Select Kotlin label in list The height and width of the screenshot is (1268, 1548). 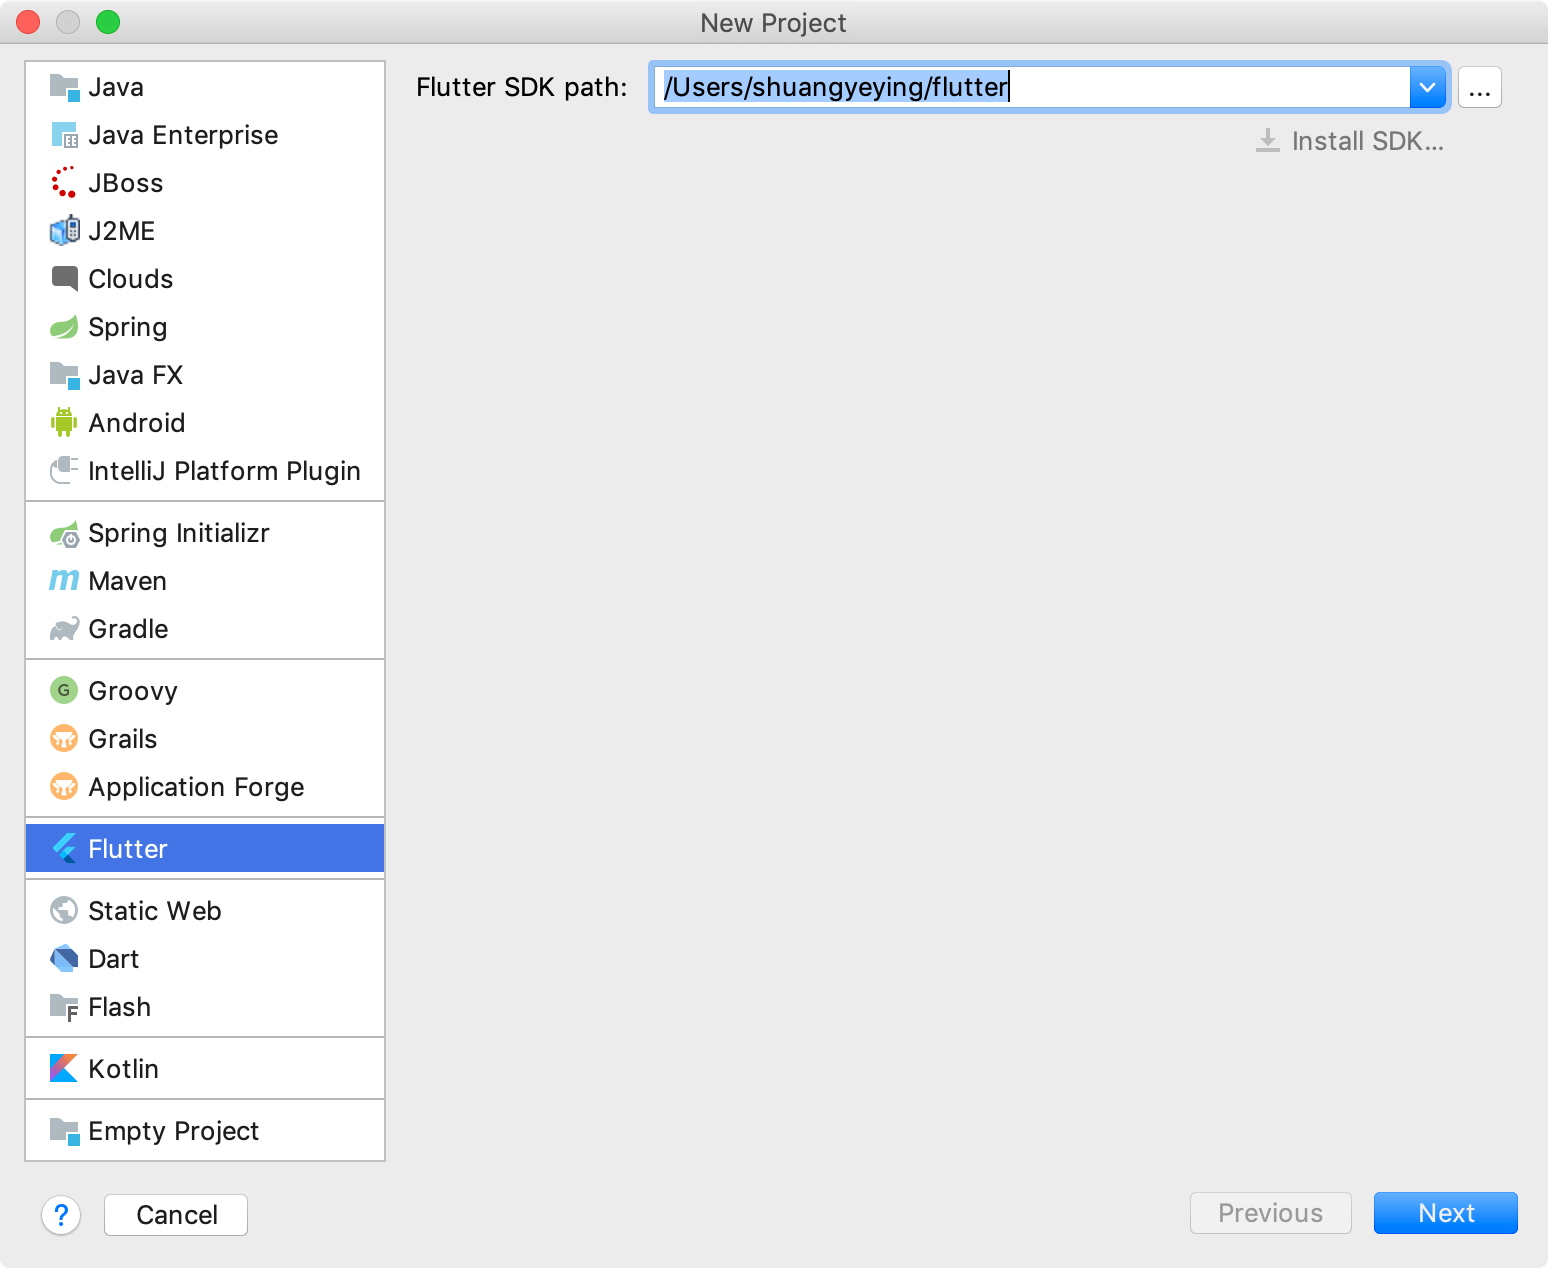click(x=123, y=1070)
